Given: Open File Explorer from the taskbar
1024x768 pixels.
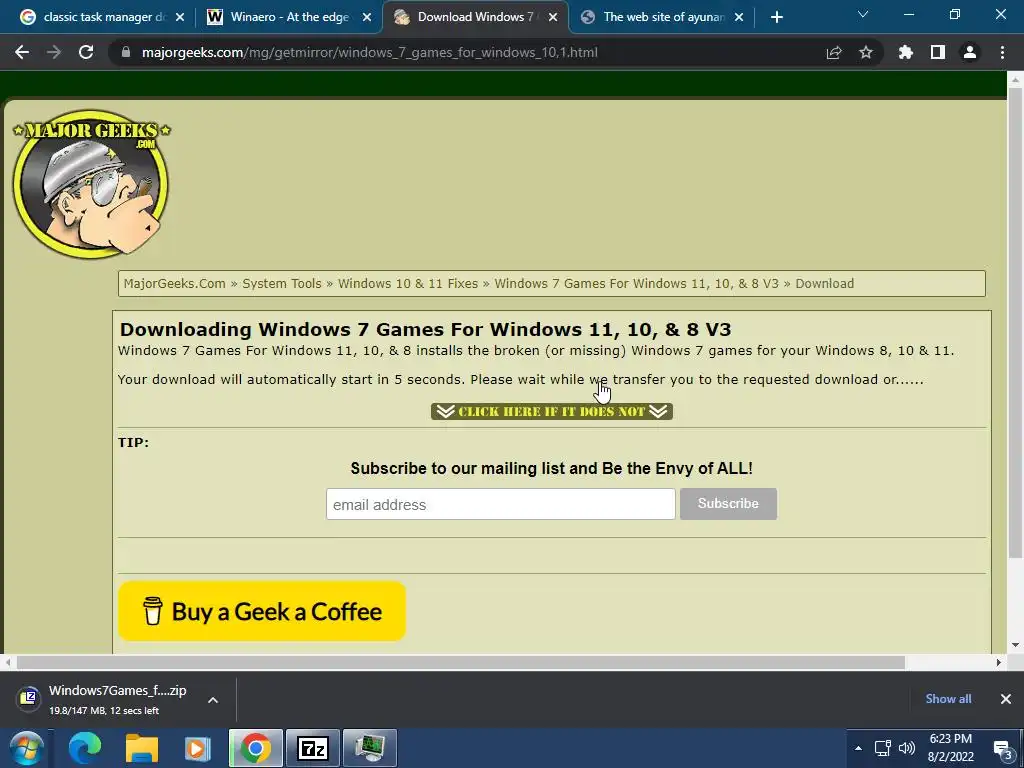Looking at the screenshot, I should 142,748.
